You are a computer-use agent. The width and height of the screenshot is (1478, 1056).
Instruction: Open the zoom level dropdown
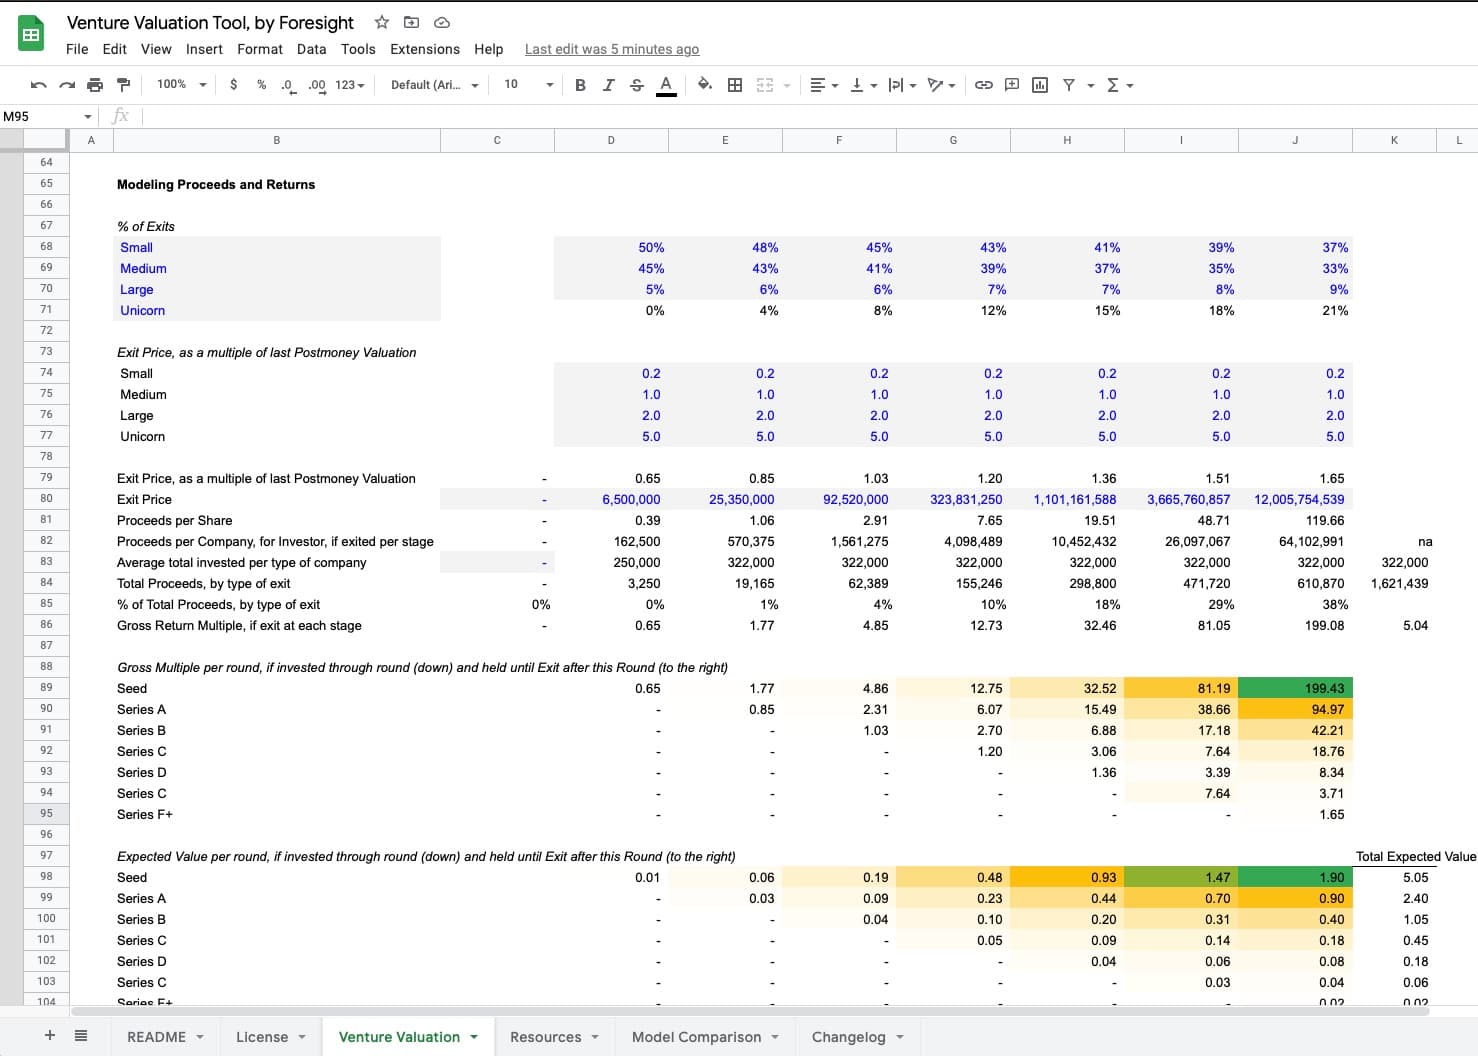click(x=181, y=85)
